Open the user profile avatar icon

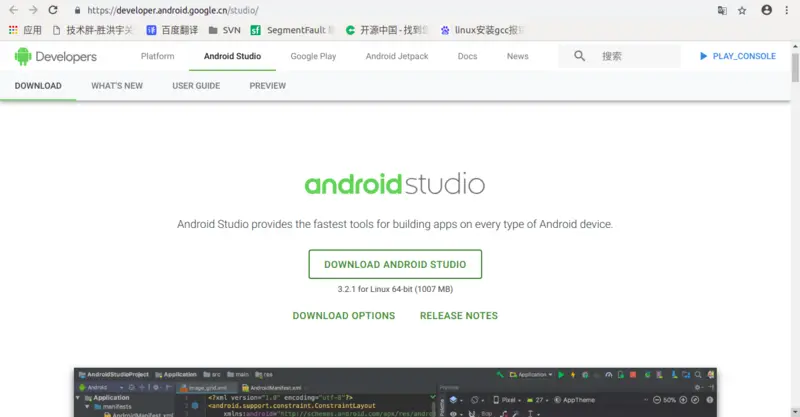click(x=766, y=10)
